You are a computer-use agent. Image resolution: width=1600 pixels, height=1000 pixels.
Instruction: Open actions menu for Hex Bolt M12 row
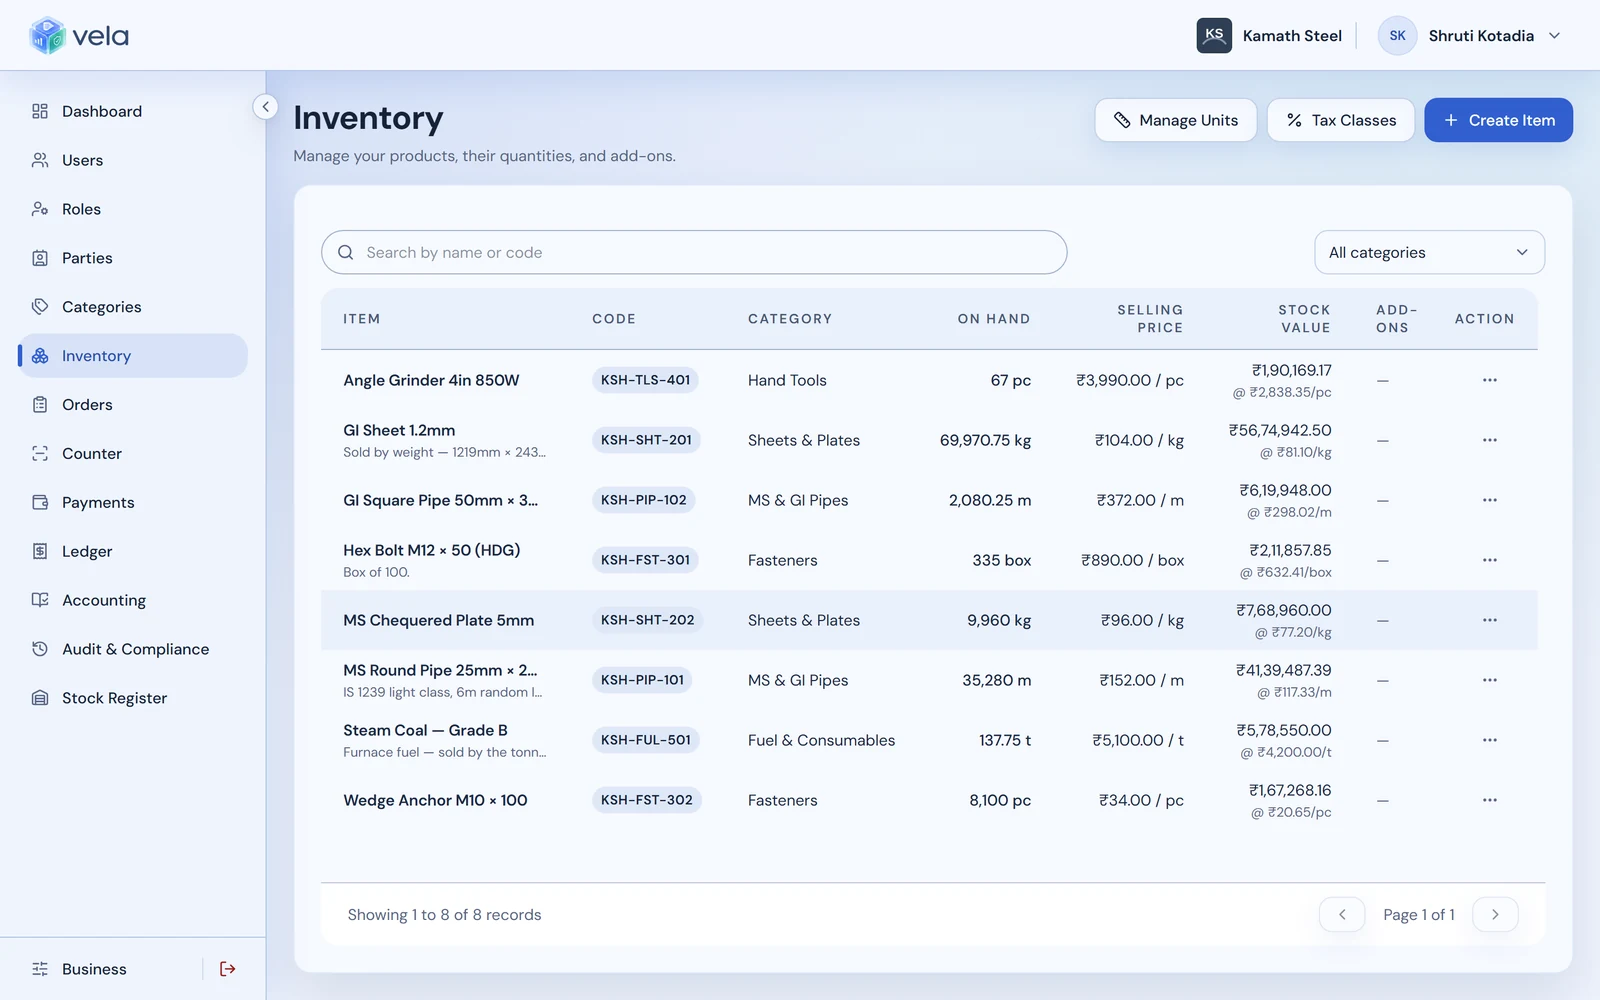tap(1489, 560)
